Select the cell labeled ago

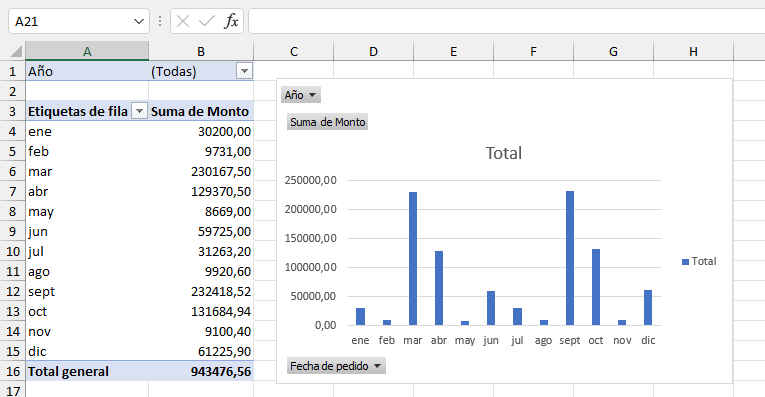click(x=87, y=271)
